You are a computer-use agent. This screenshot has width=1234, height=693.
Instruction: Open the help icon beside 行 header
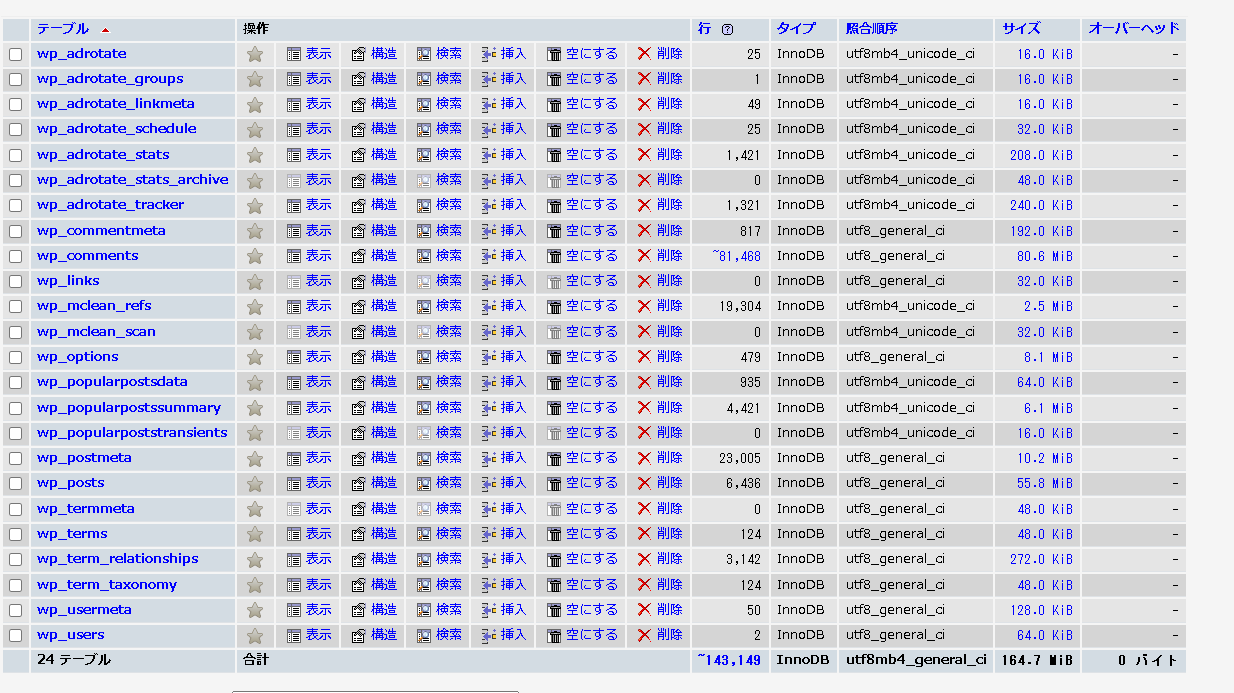click(x=728, y=30)
